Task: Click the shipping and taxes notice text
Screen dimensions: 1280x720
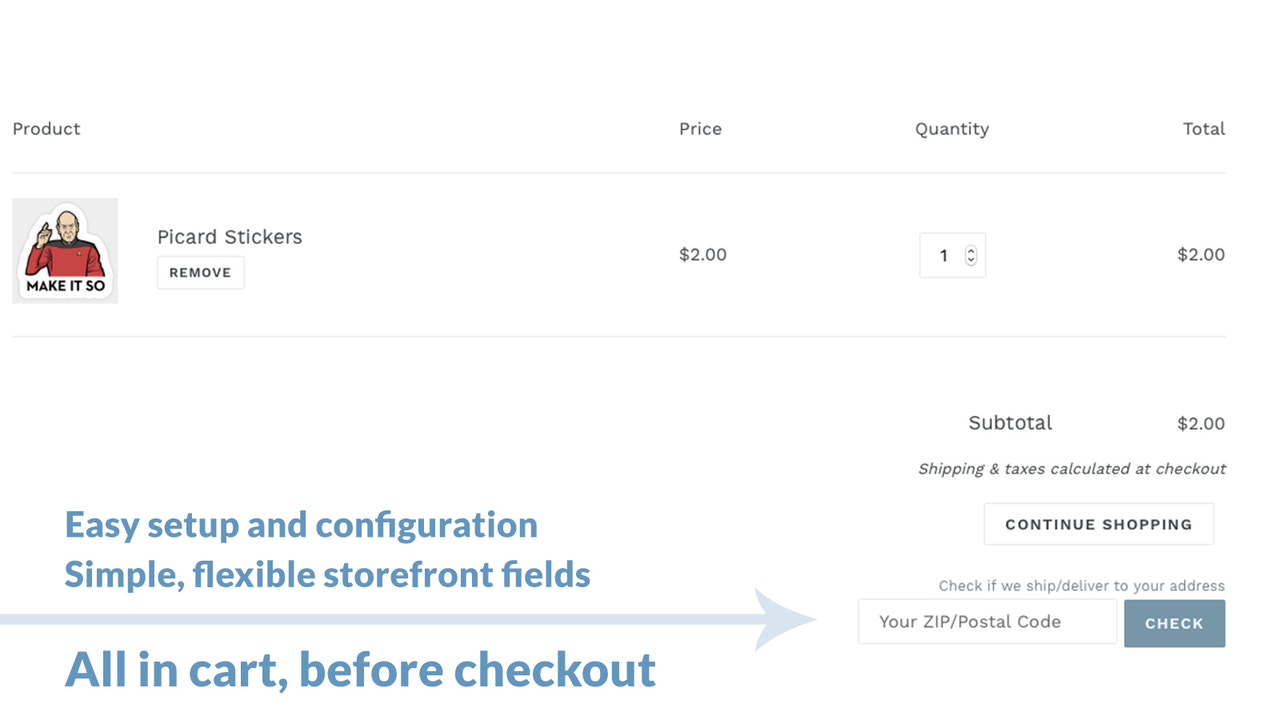Action: pos(1072,468)
